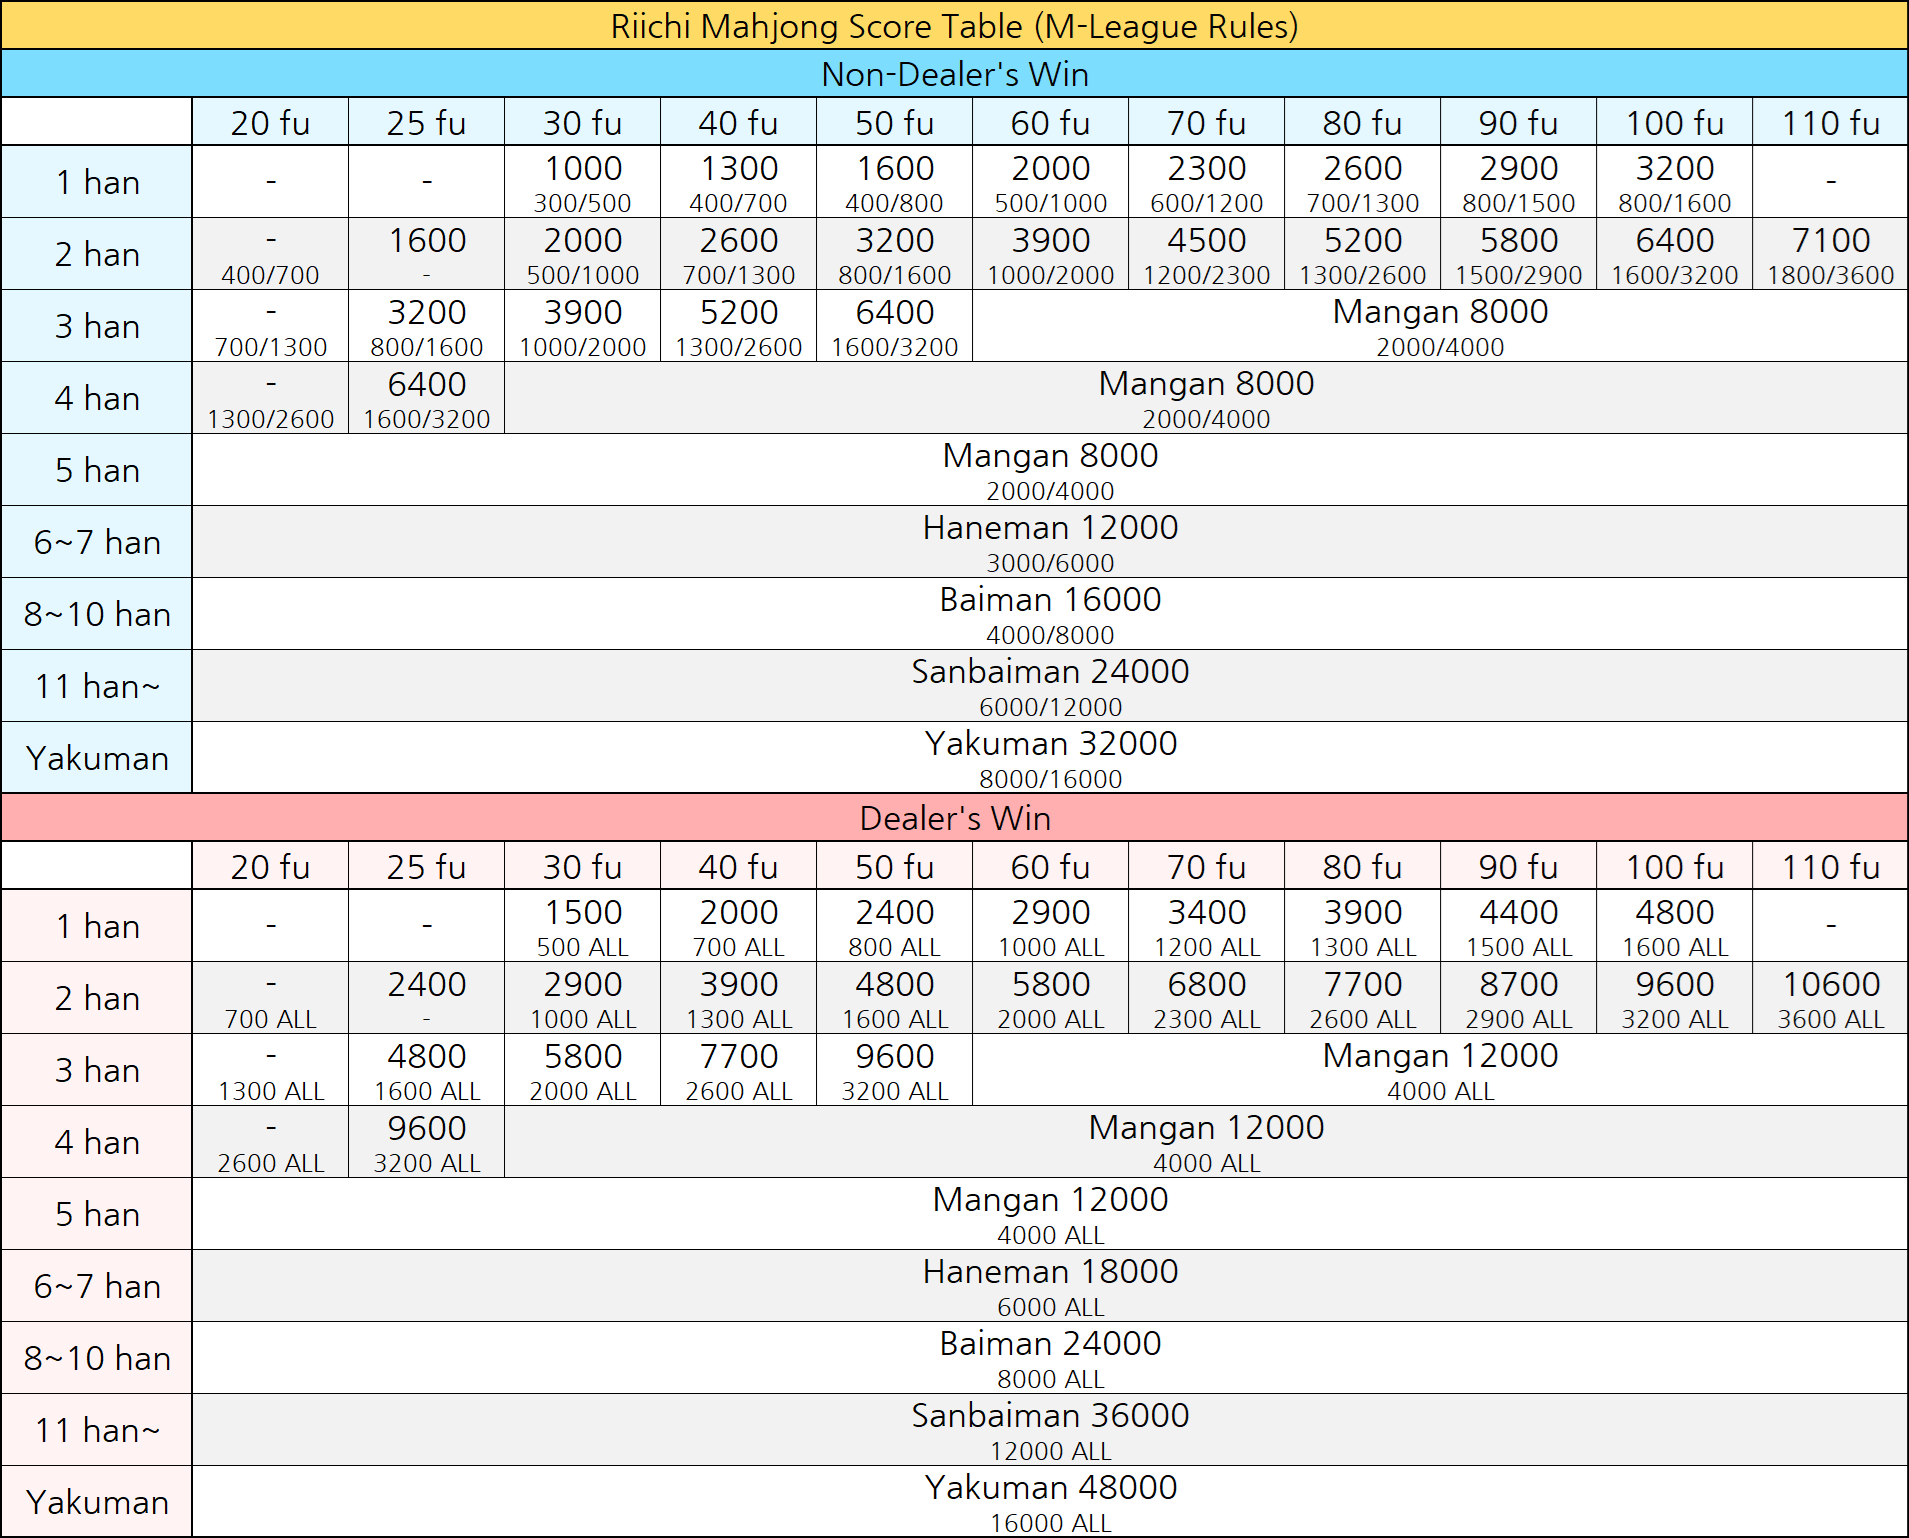Click Dealer 4 han 20 fu cell 2600 ALL
The width and height of the screenshot is (1909, 1538).
pos(270,1142)
